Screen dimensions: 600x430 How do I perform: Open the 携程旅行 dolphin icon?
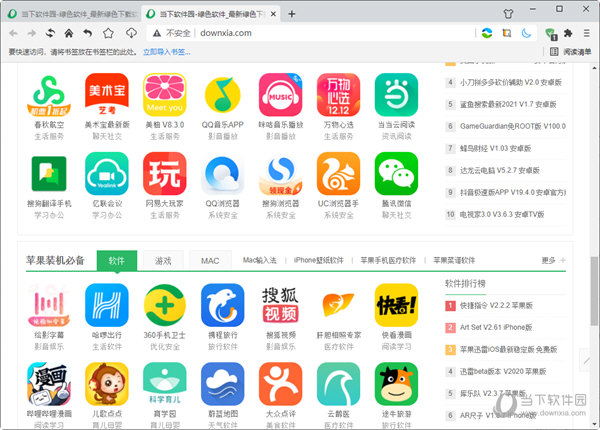pos(223,305)
